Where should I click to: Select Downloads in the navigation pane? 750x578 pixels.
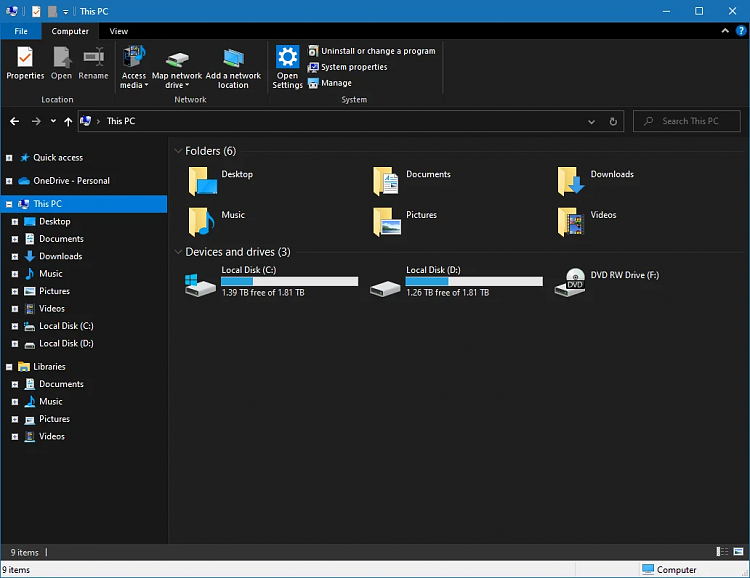(x=60, y=256)
